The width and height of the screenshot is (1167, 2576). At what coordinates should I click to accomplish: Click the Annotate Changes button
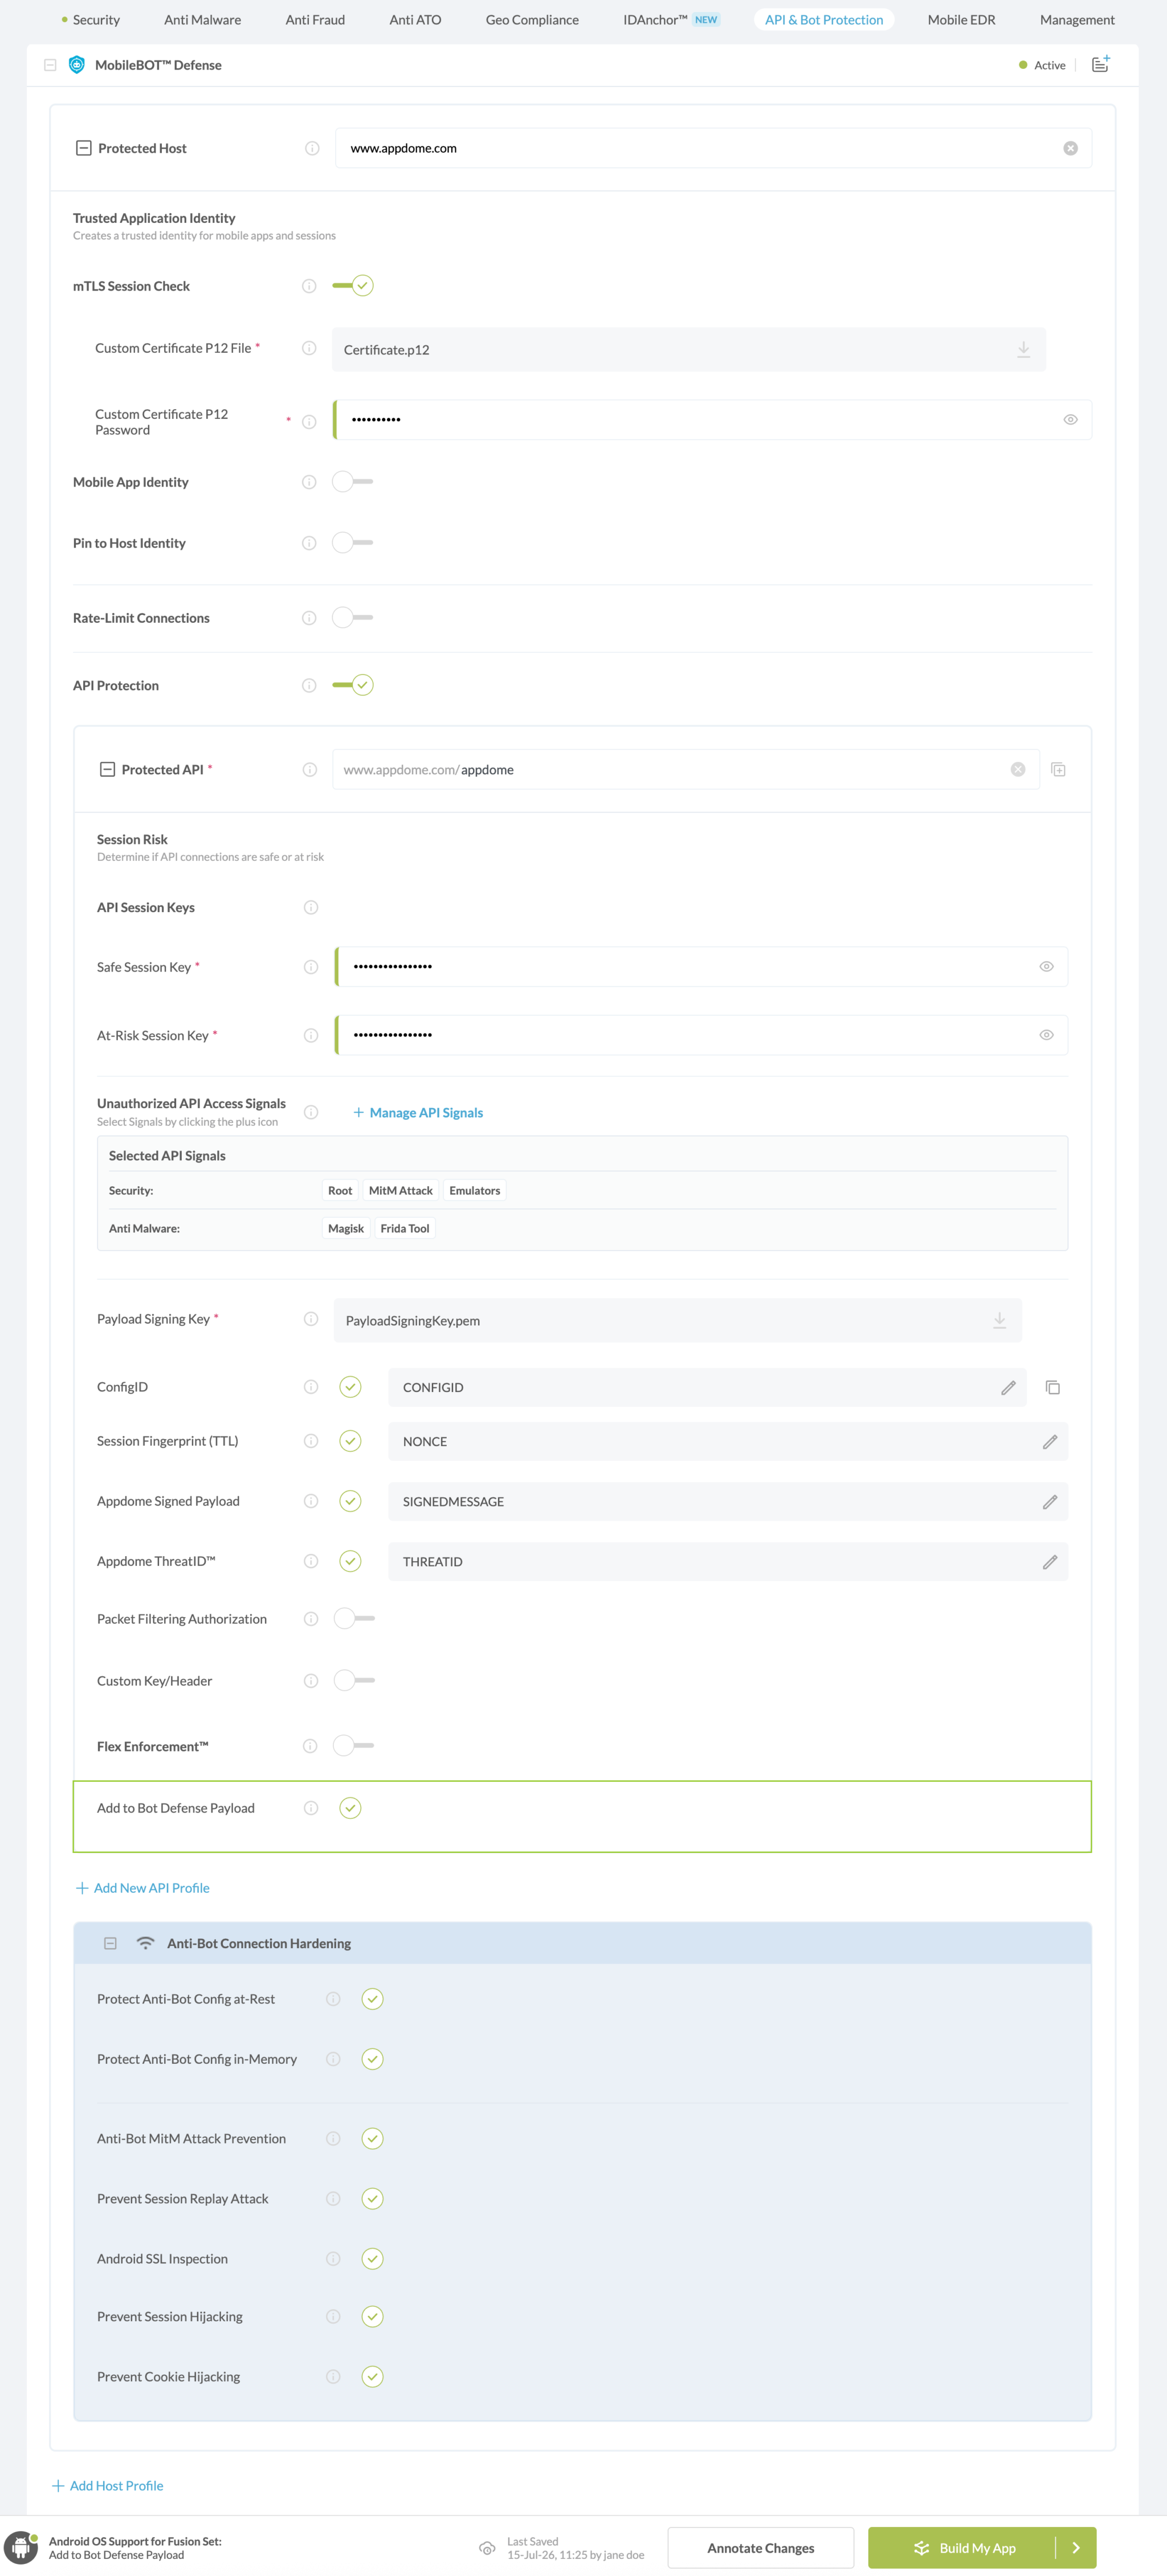tap(761, 2548)
